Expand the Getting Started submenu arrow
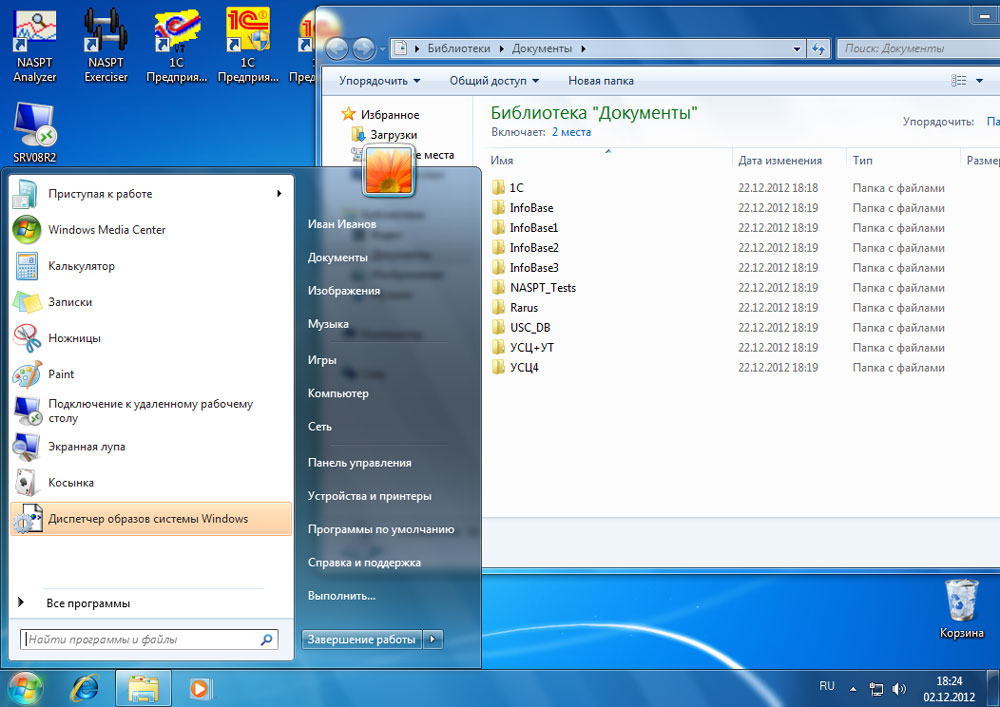 [x=279, y=194]
